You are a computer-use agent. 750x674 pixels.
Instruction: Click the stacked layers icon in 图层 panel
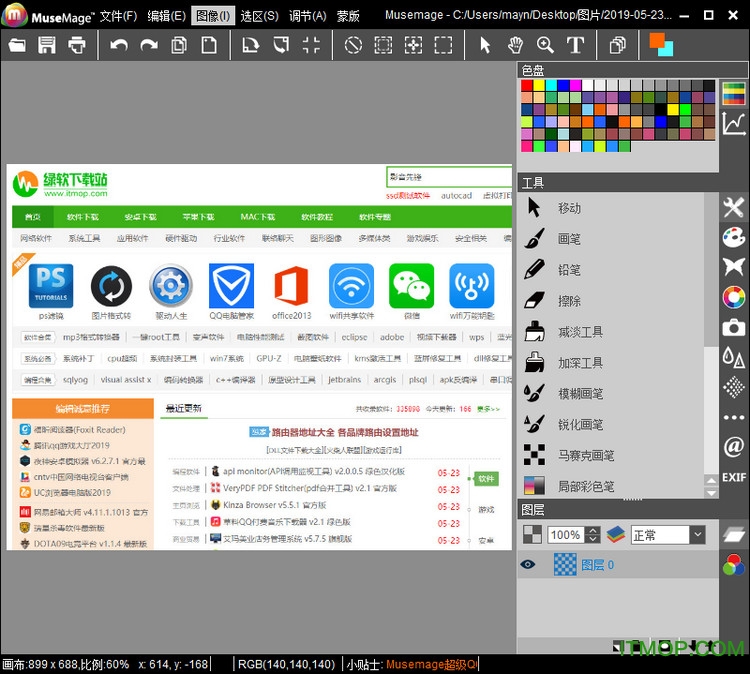[616, 535]
